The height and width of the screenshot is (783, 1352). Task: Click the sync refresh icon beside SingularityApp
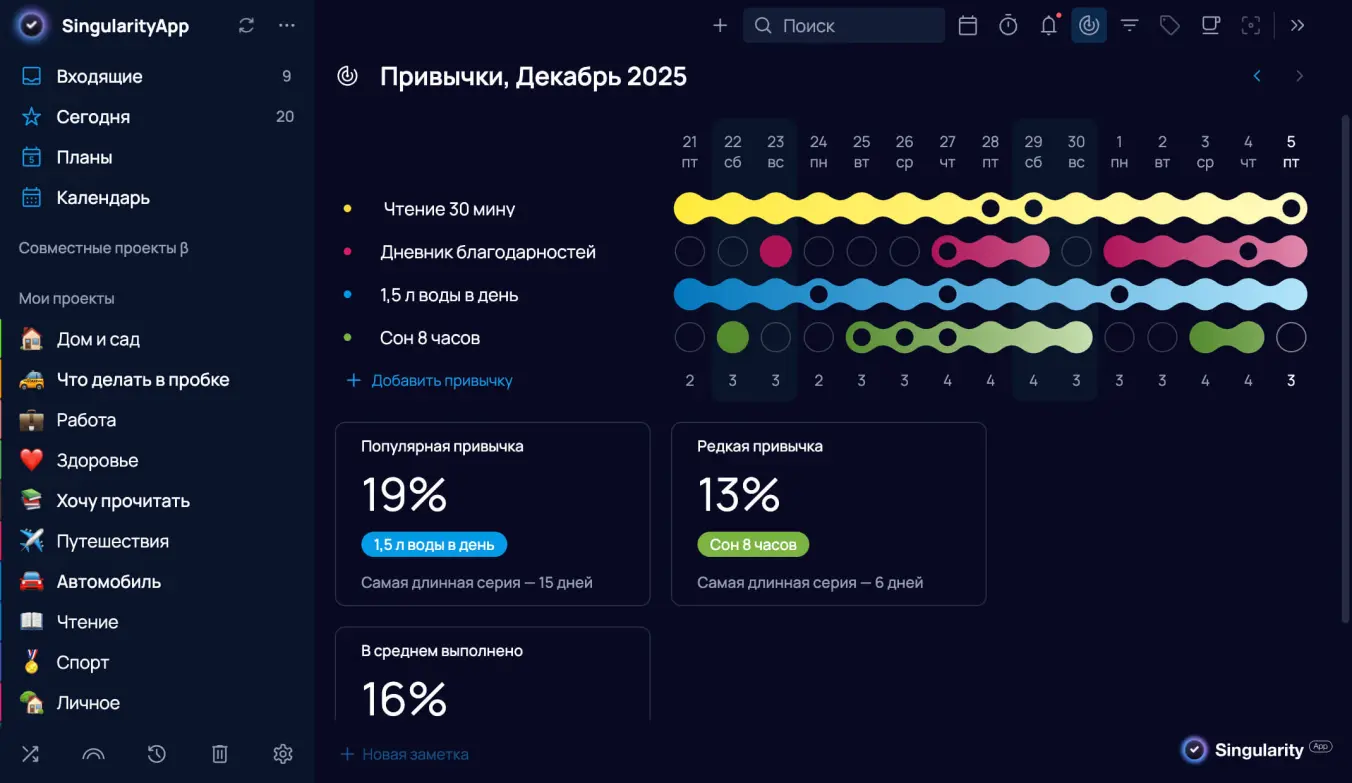coord(246,25)
